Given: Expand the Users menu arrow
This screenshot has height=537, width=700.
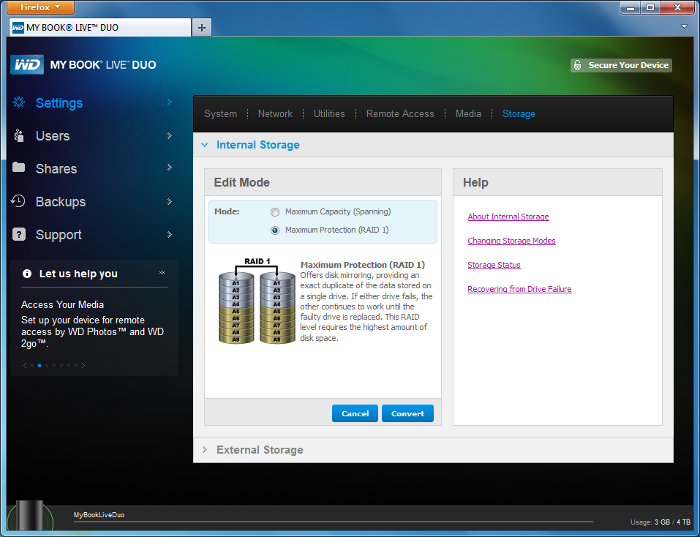Looking at the screenshot, I should [x=169, y=135].
